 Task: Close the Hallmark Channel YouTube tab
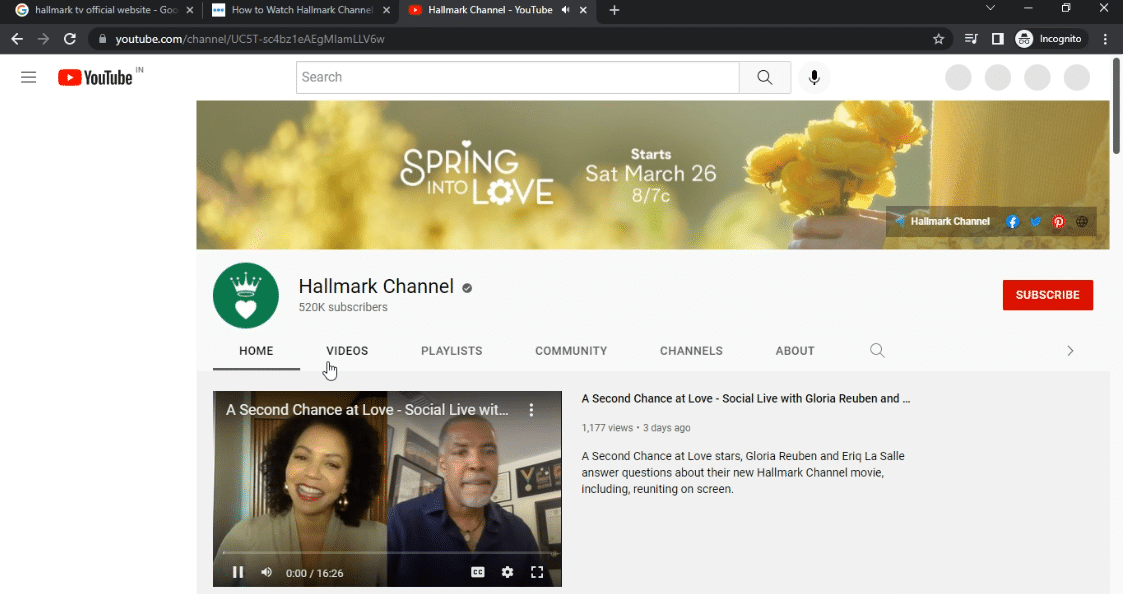(583, 10)
